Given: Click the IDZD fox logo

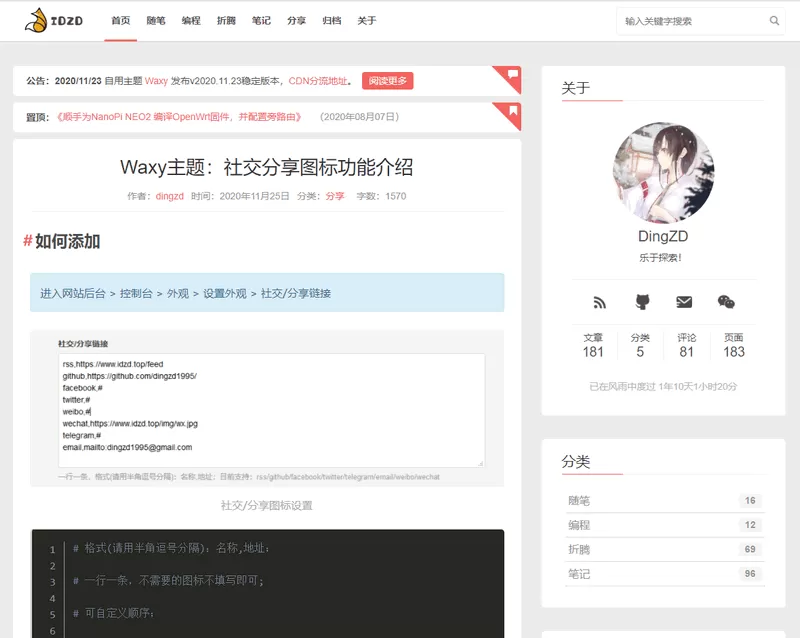Looking at the screenshot, I should (53, 20).
